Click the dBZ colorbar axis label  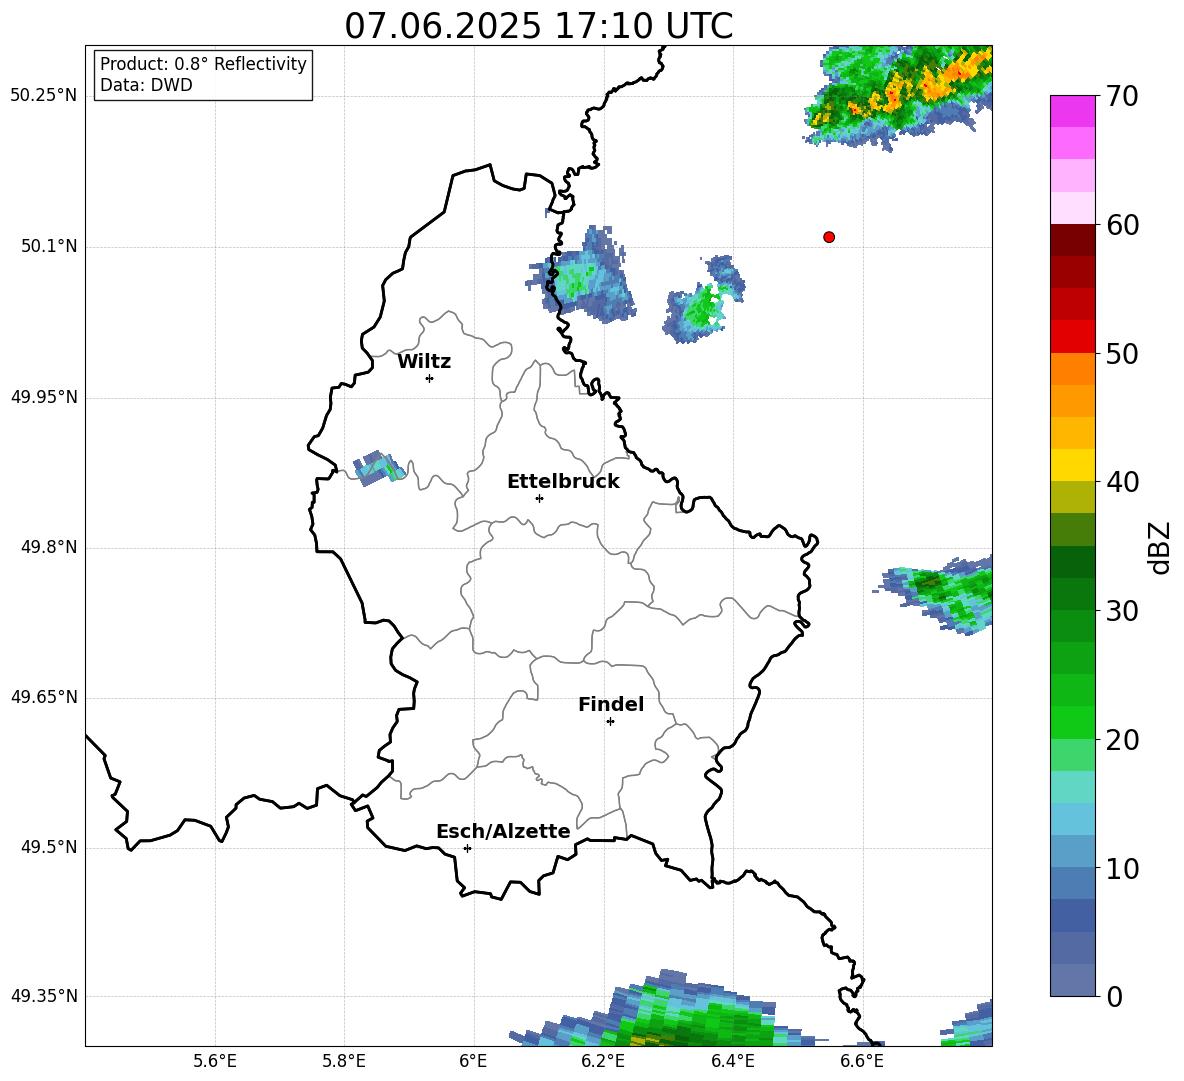coord(1161,547)
